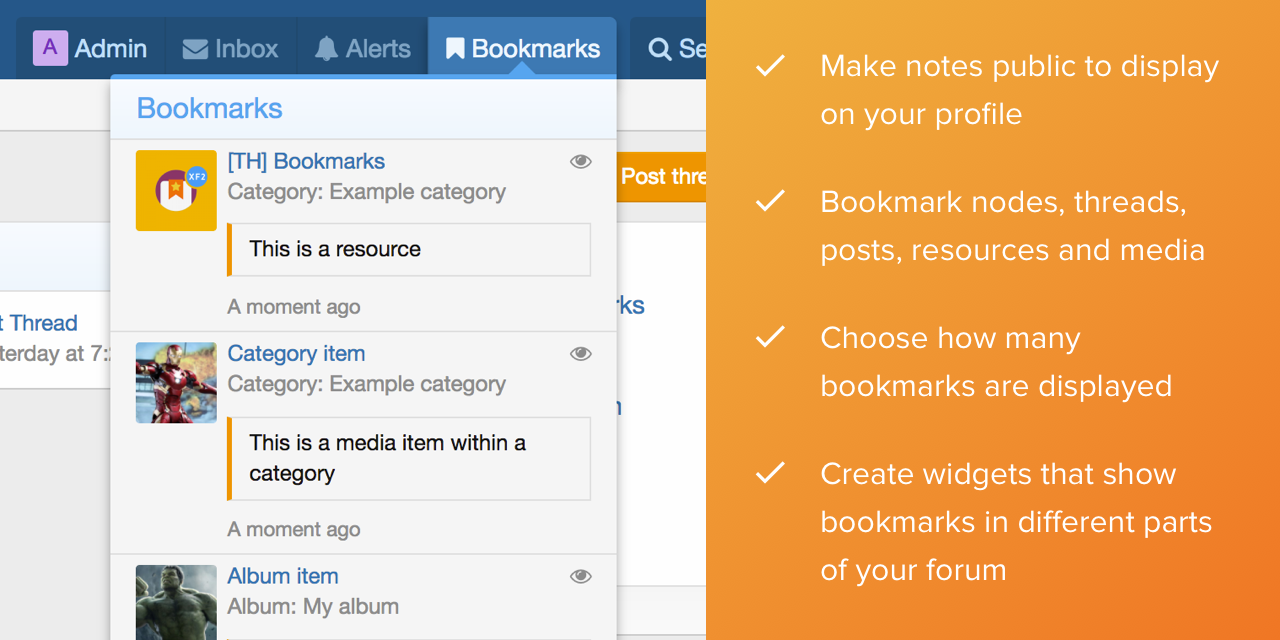The image size is (1280, 640).
Task: Toggle visibility eye for Album item
Action: (580, 576)
